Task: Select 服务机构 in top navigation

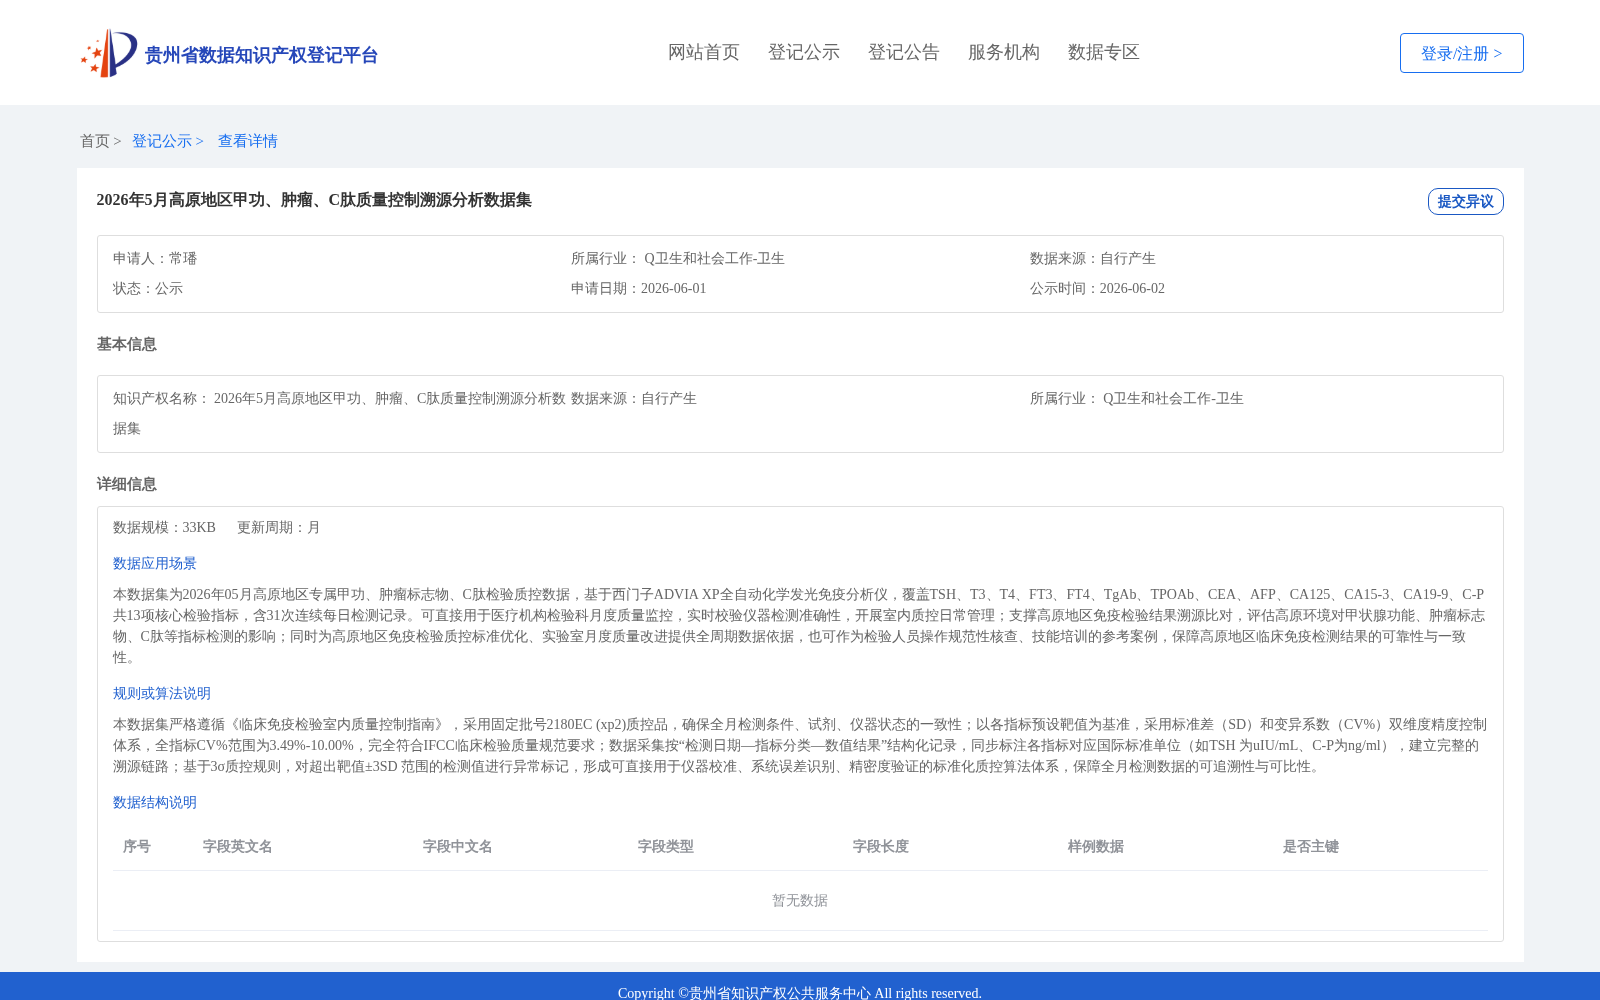Action: click(x=1004, y=52)
